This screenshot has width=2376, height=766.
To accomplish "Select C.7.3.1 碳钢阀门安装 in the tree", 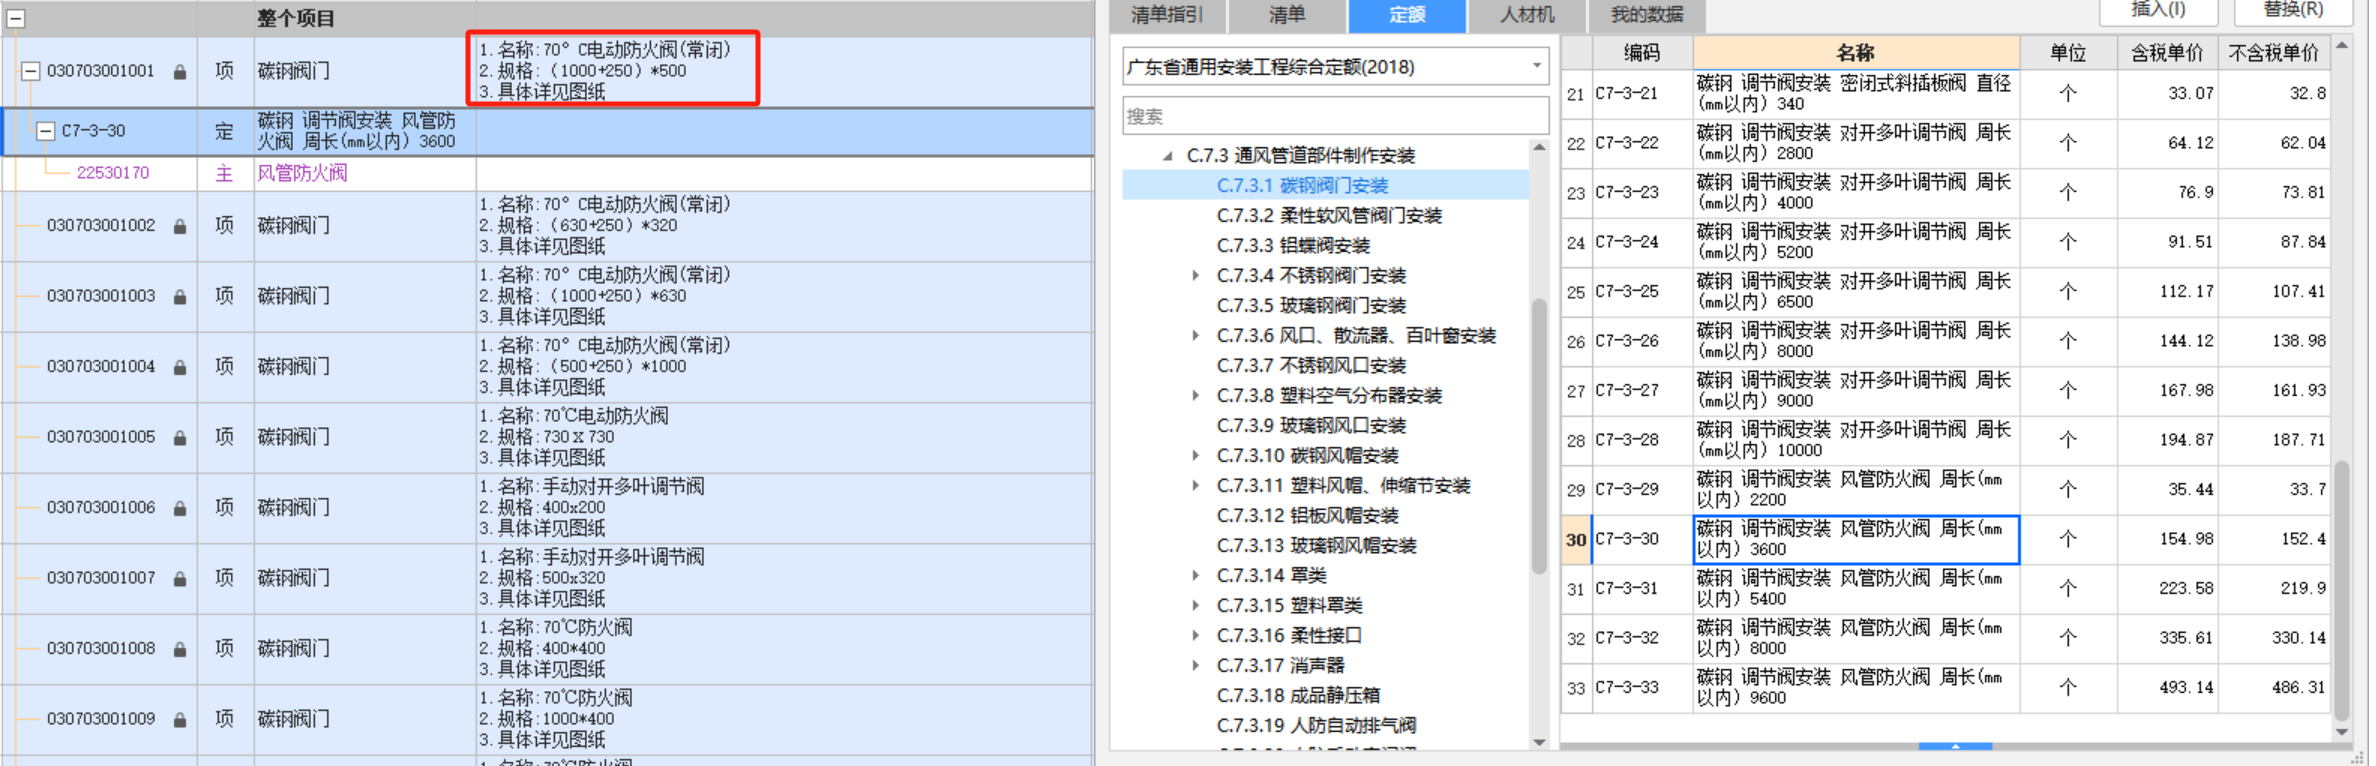I will coord(1302,186).
